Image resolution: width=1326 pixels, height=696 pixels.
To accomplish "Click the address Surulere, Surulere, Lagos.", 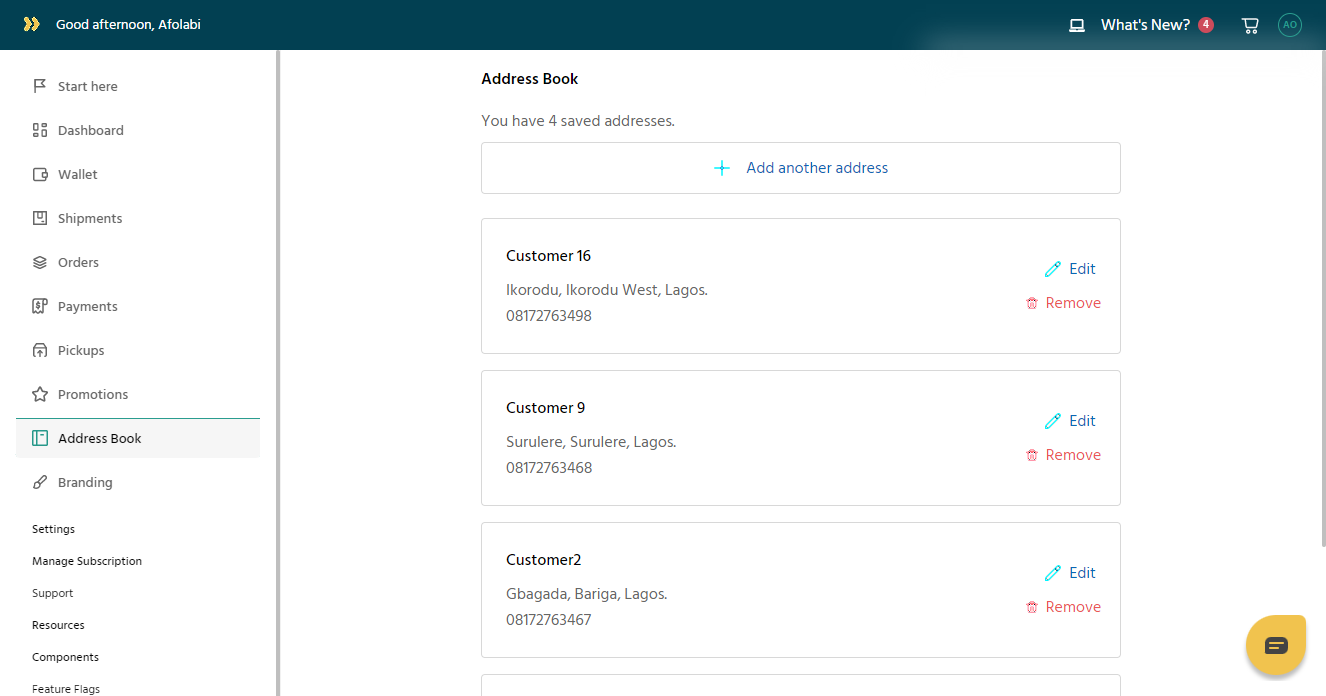I will 591,442.
